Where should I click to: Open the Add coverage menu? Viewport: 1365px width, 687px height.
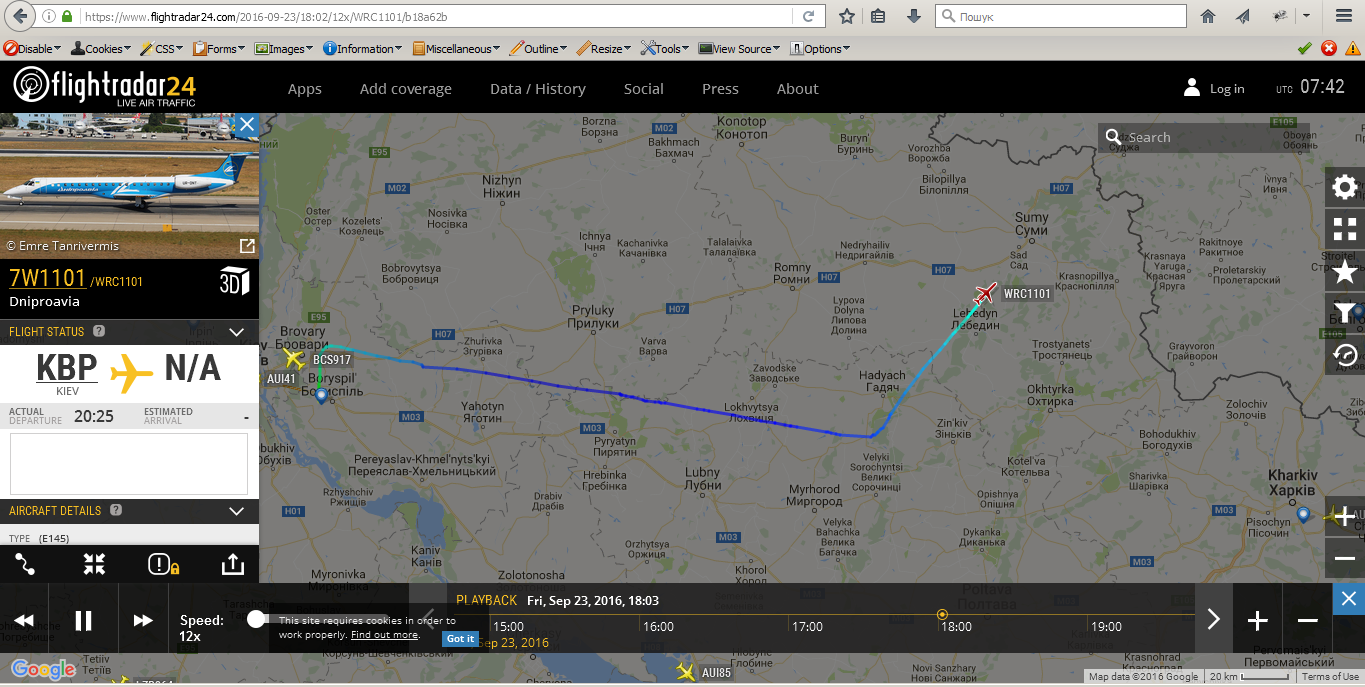pos(406,89)
